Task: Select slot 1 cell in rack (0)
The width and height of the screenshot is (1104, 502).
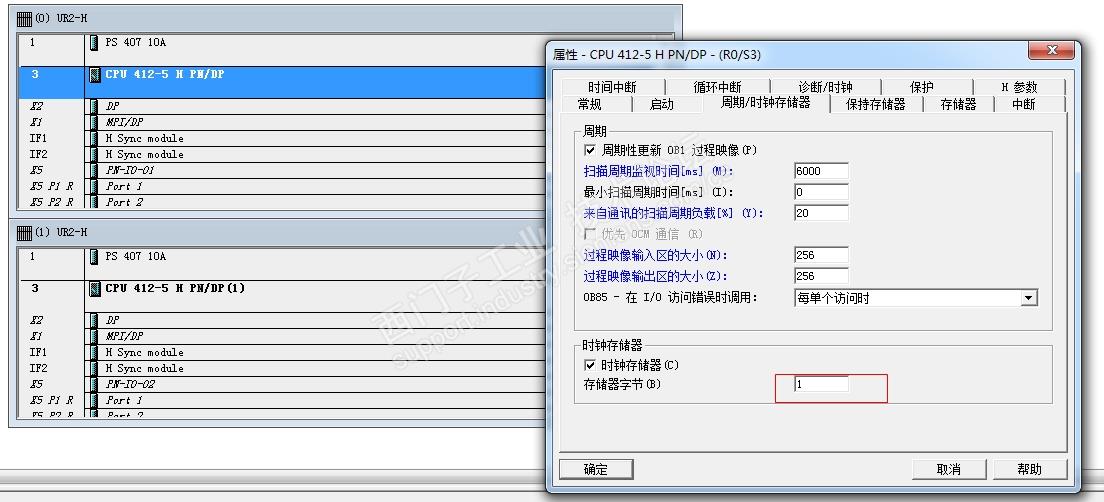Action: [51, 50]
